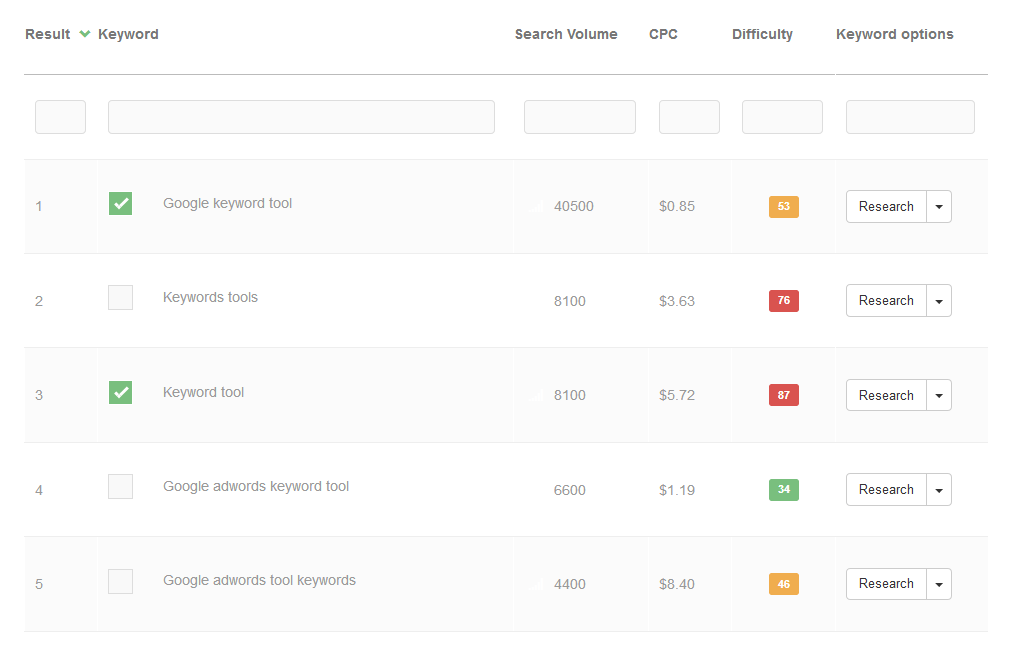
Task: Click the keyword text Keyword tool
Action: point(203,392)
